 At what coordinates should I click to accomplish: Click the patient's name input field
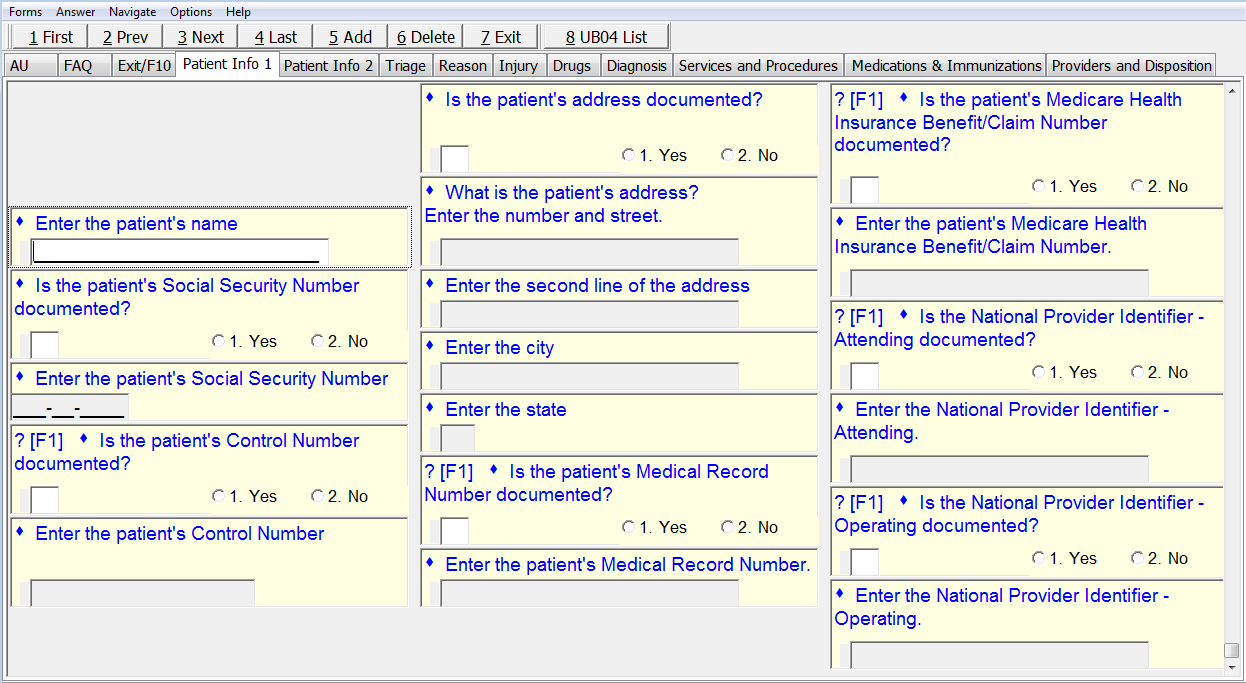[x=180, y=251]
